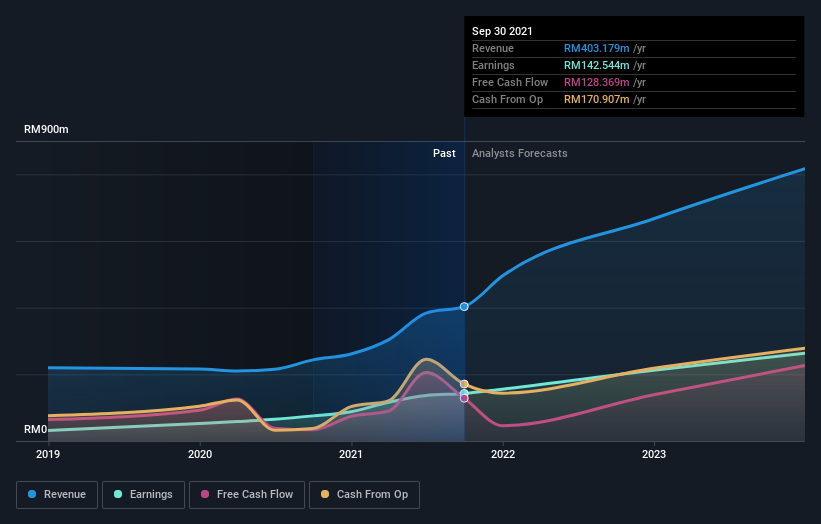Click the Revenue label in tooltip
The height and width of the screenshot is (524, 821).
click(x=493, y=48)
